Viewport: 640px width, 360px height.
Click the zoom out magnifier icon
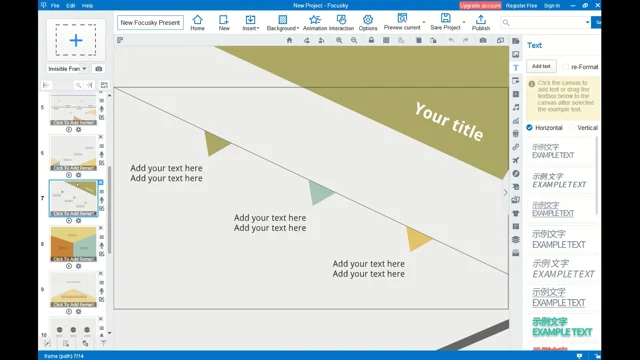(354, 40)
